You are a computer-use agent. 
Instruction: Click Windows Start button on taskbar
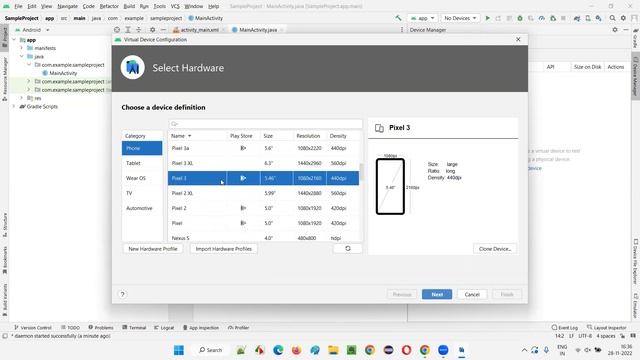pyautogui.click(x=179, y=350)
